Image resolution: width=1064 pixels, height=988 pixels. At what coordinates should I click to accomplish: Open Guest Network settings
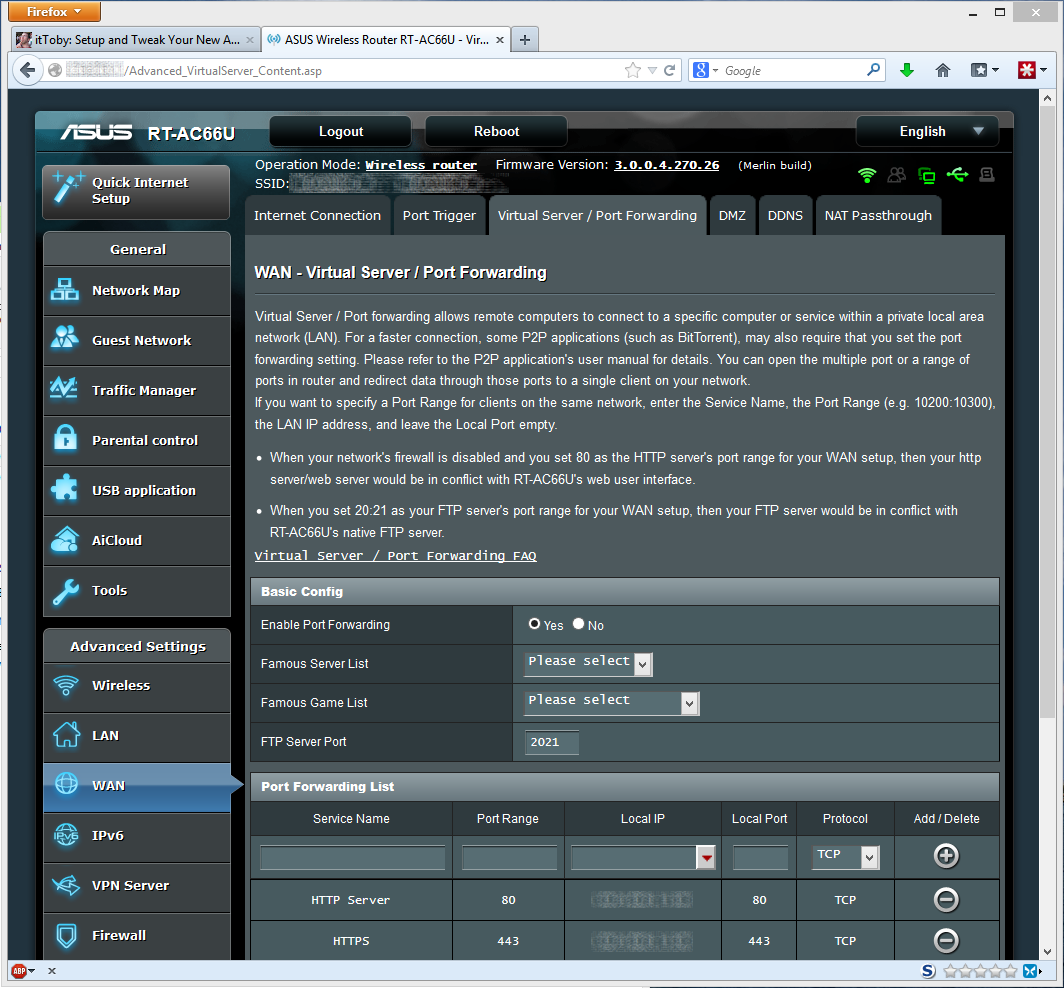click(136, 341)
